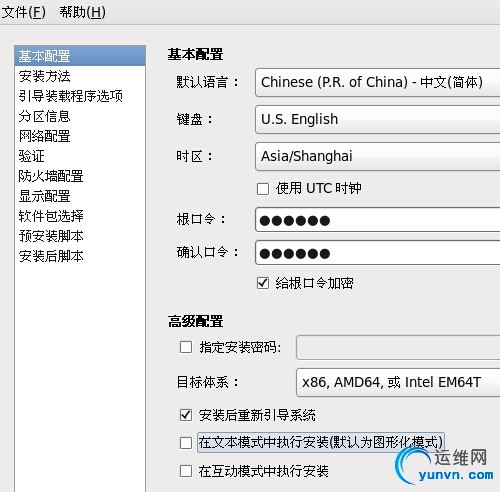Viewport: 500px width, 492px height.
Task: Open the 帮助(H) menu
Action: (82, 12)
